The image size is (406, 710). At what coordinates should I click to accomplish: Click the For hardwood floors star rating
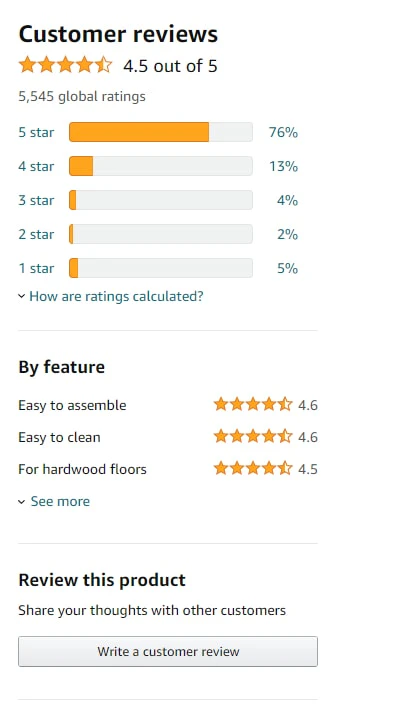click(x=253, y=468)
